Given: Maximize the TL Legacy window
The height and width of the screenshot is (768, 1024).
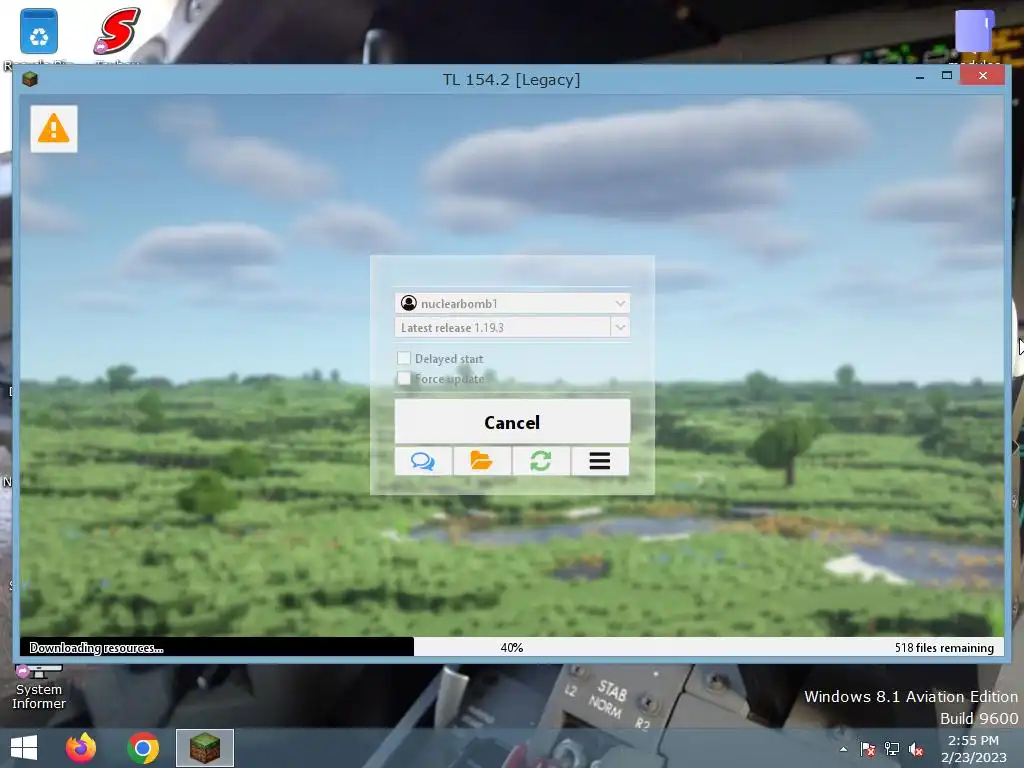Looking at the screenshot, I should pyautogui.click(x=947, y=76).
